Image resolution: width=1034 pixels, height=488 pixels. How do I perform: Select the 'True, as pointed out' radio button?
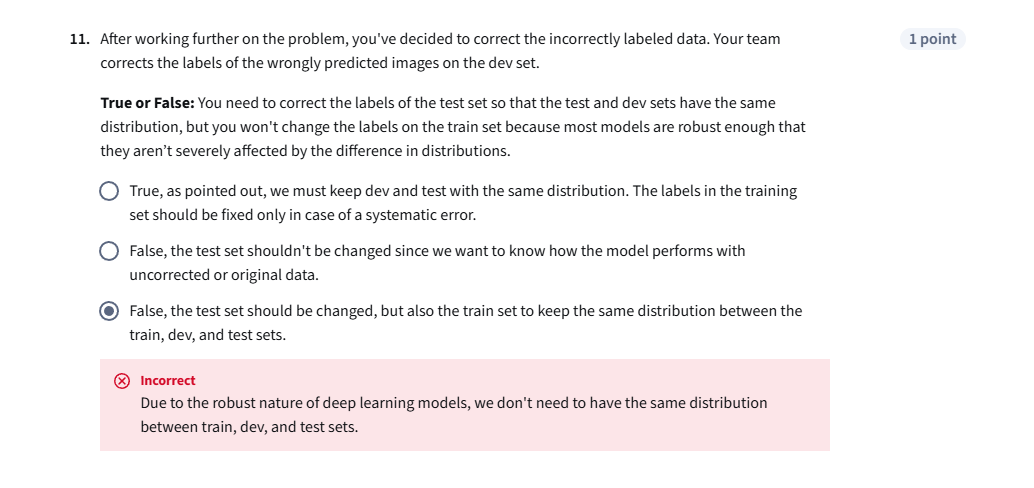pyautogui.click(x=109, y=191)
